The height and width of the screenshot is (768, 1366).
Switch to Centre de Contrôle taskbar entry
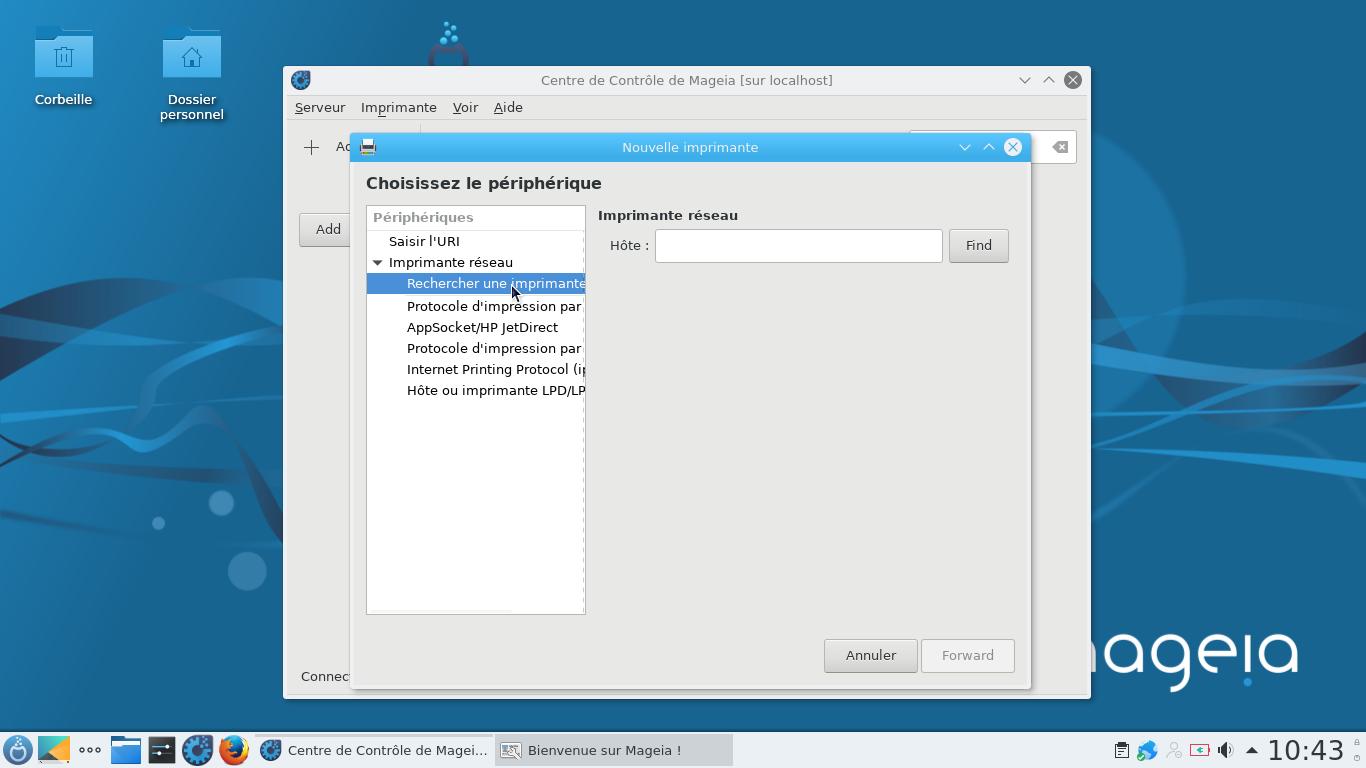374,750
